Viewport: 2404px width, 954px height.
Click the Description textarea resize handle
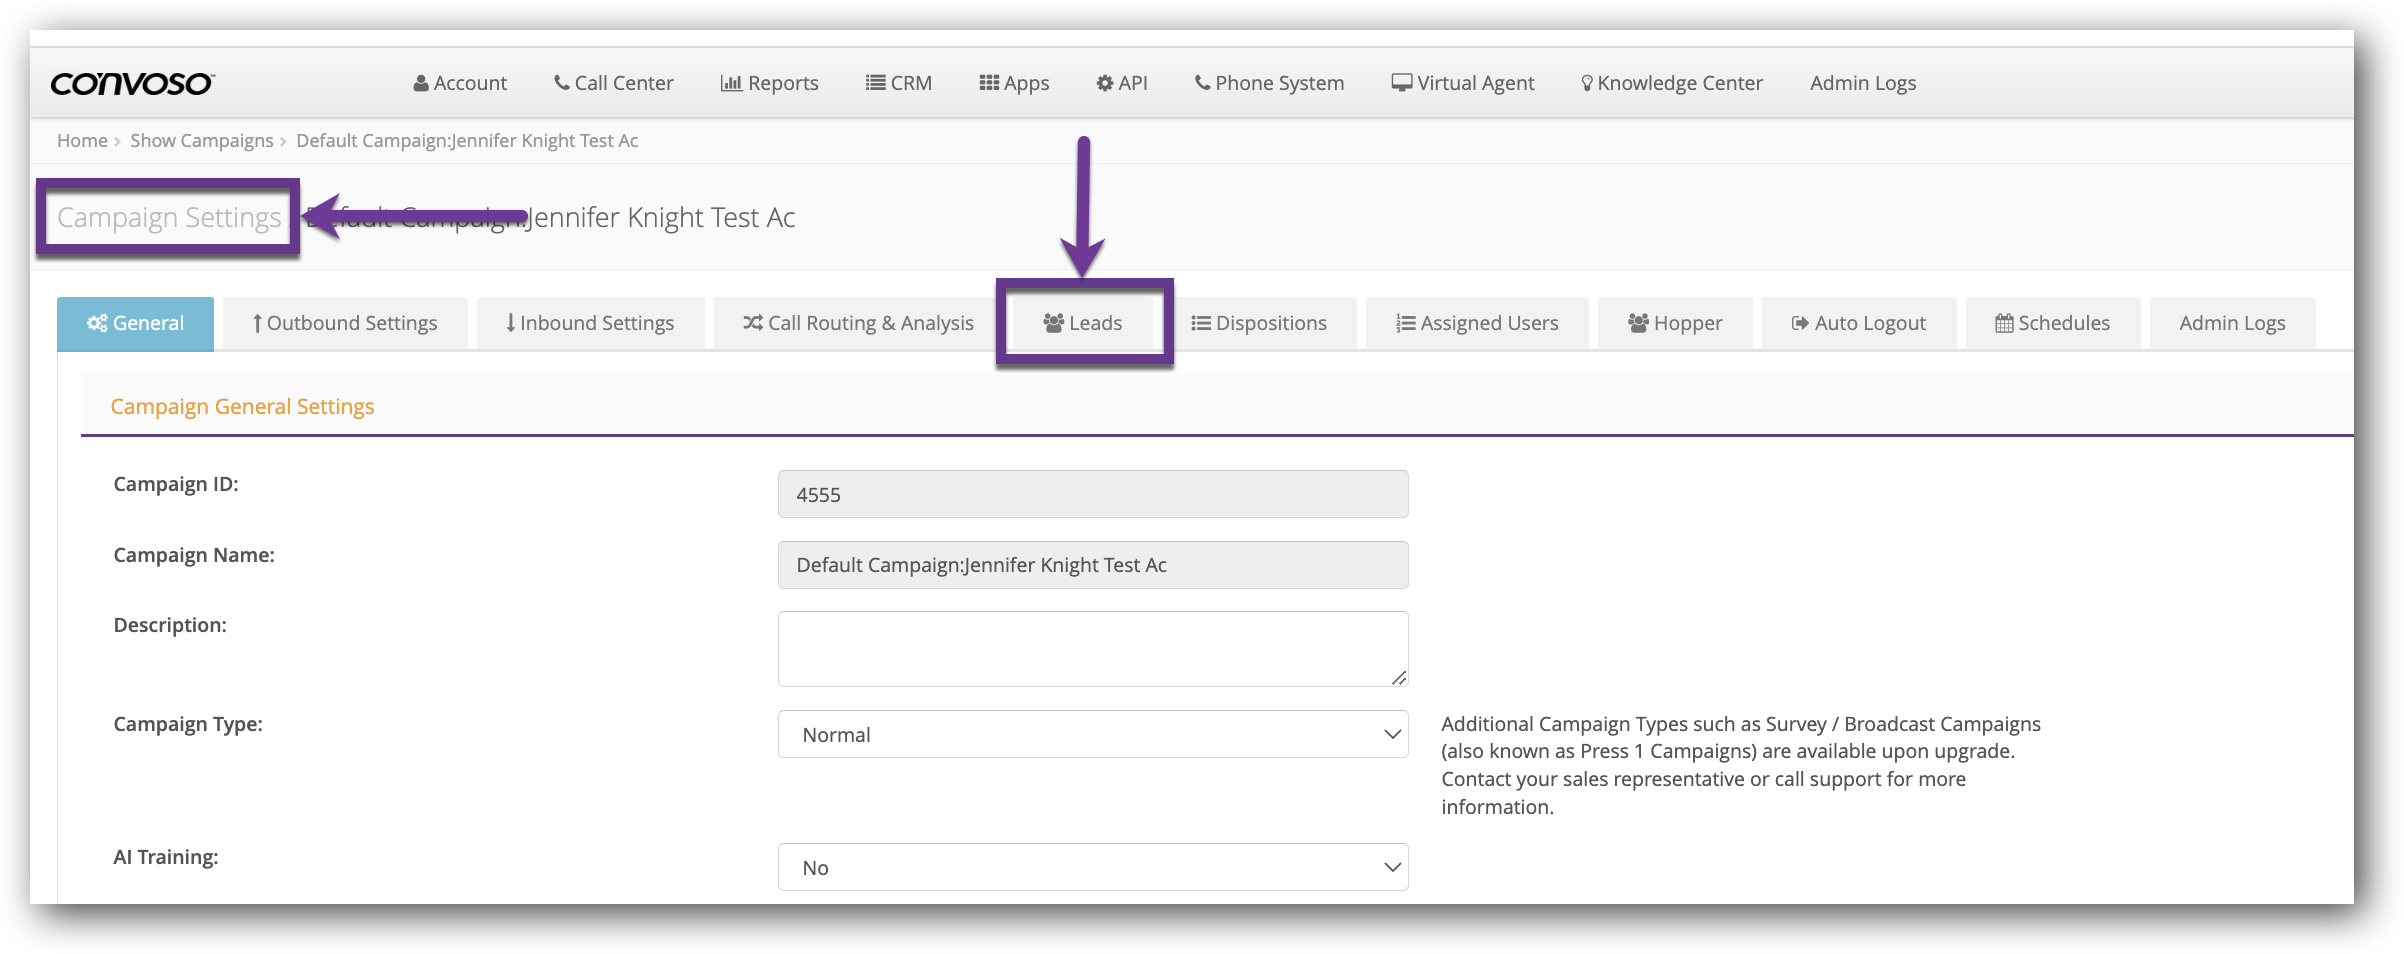(x=1399, y=678)
